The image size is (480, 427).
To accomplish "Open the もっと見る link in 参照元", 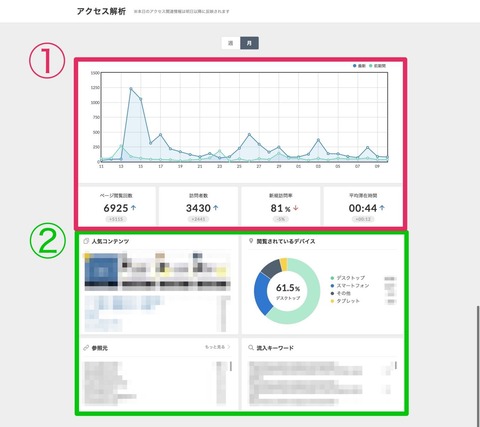I will pos(218,347).
